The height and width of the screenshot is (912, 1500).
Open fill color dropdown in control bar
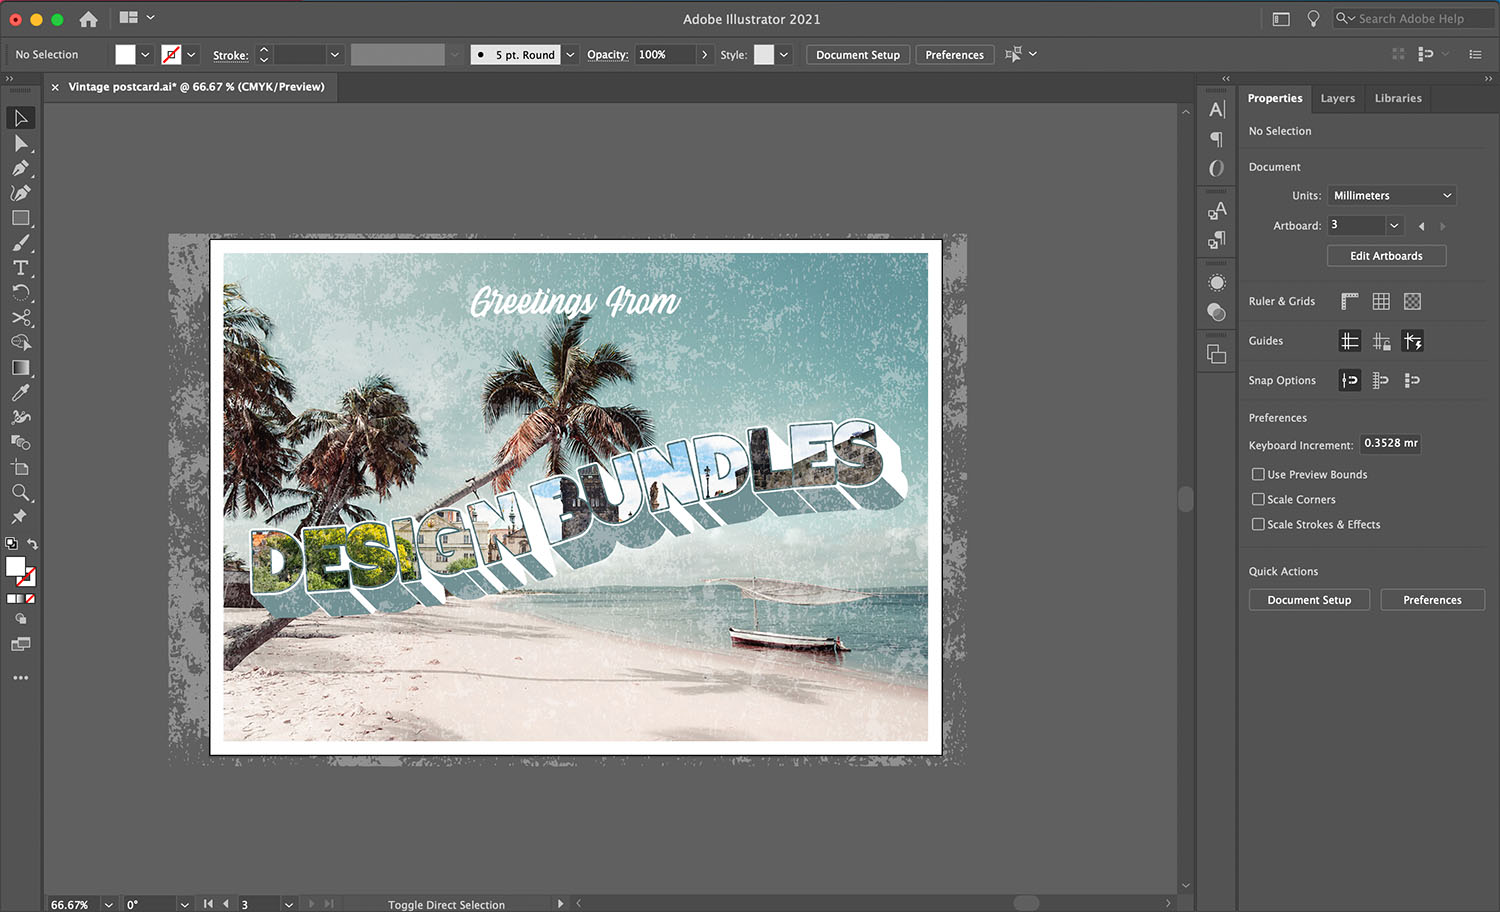(145, 55)
